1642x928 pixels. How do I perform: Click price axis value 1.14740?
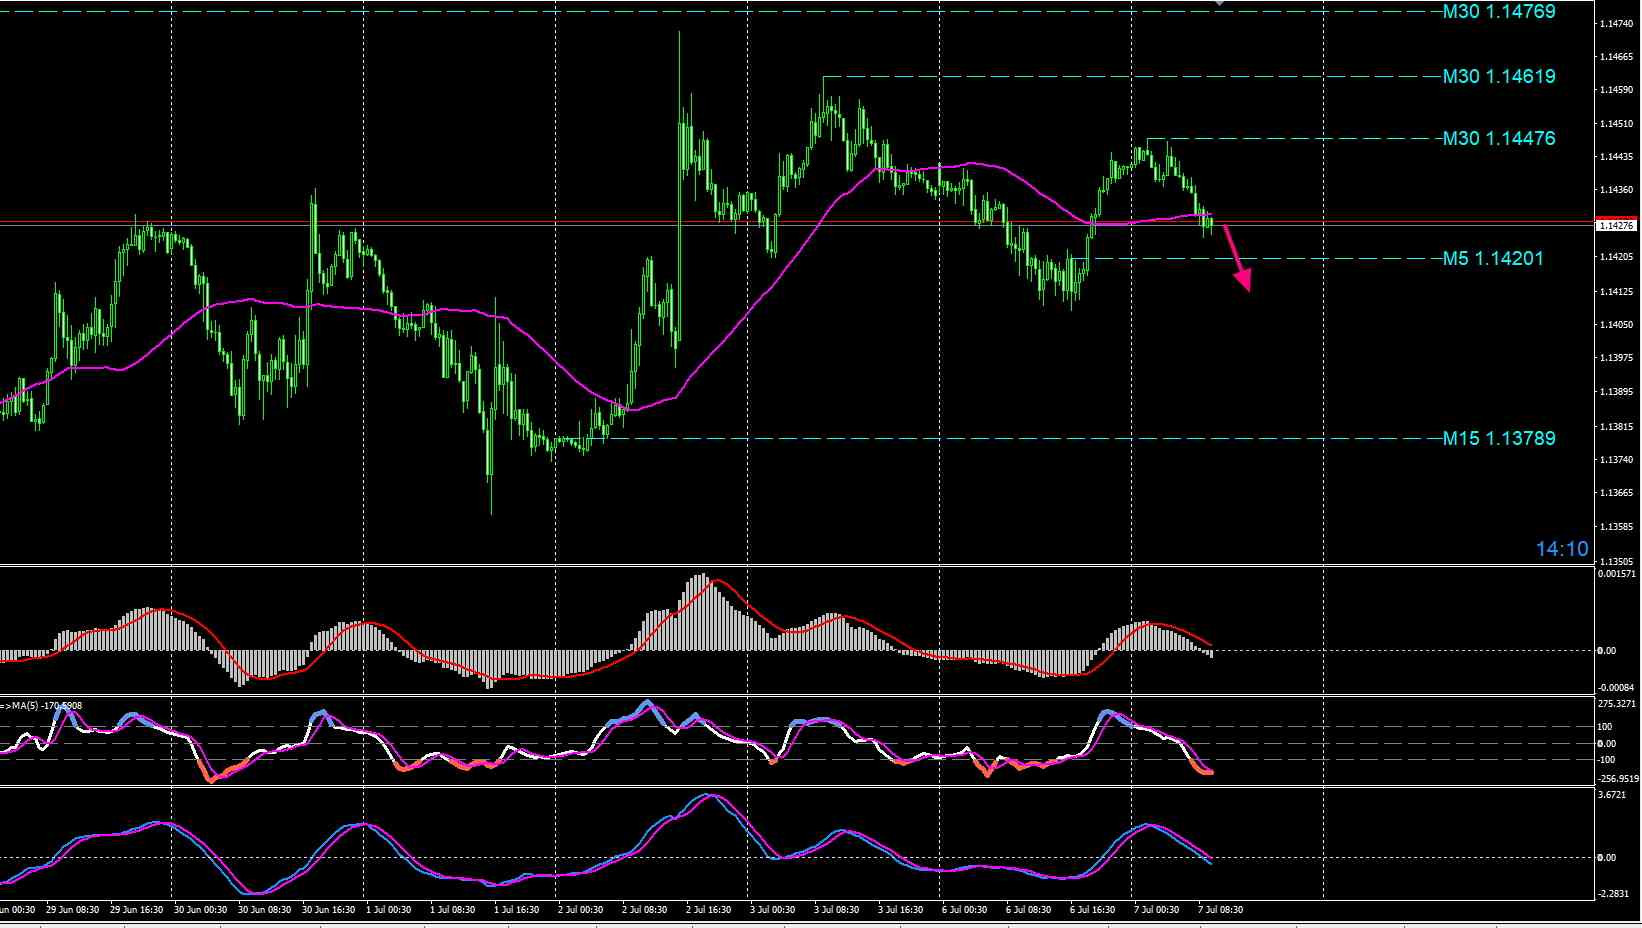tap(1616, 22)
